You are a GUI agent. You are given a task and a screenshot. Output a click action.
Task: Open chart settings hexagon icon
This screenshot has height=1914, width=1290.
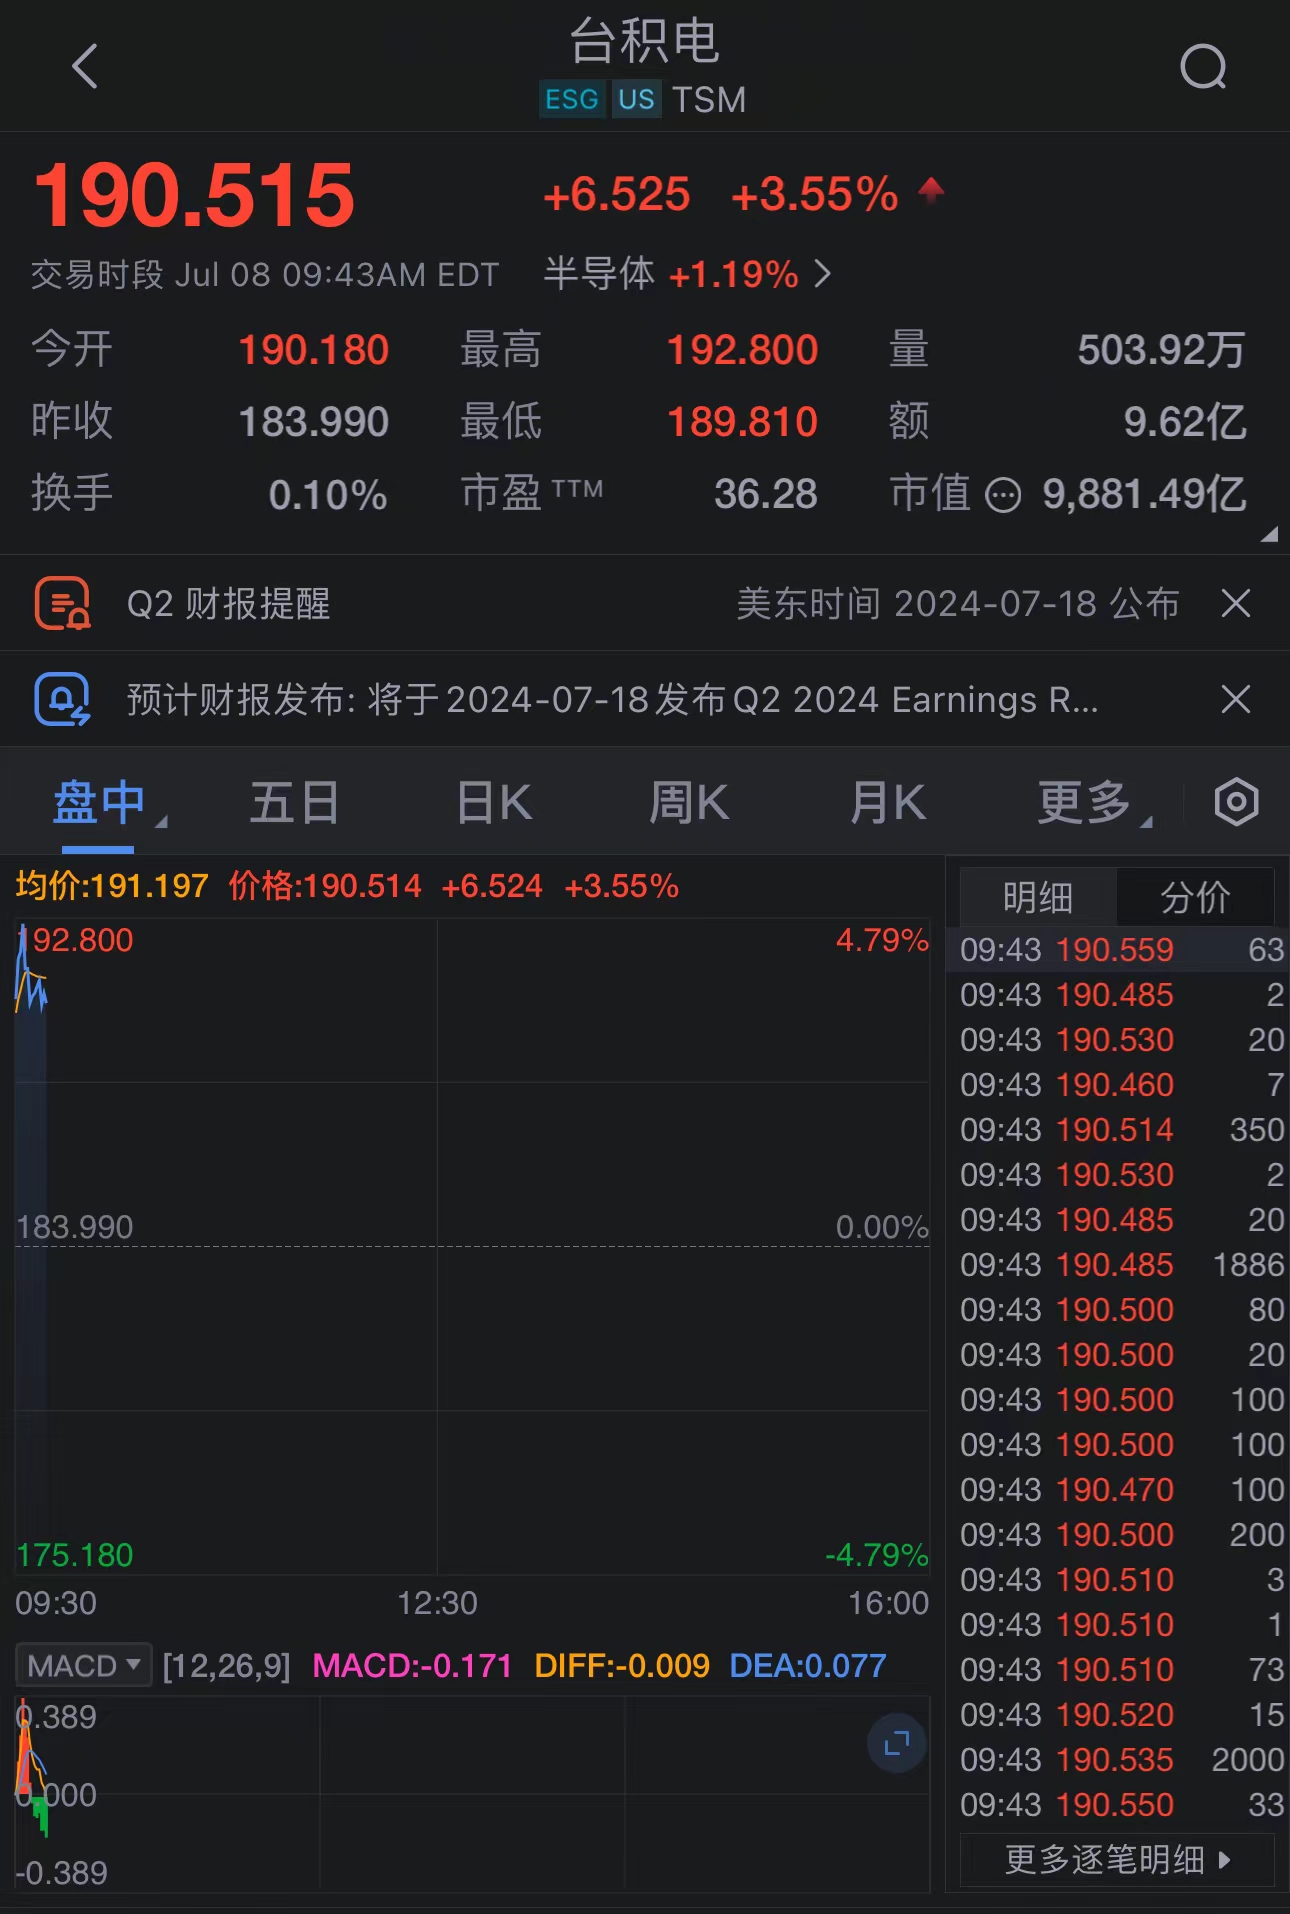coord(1236,802)
